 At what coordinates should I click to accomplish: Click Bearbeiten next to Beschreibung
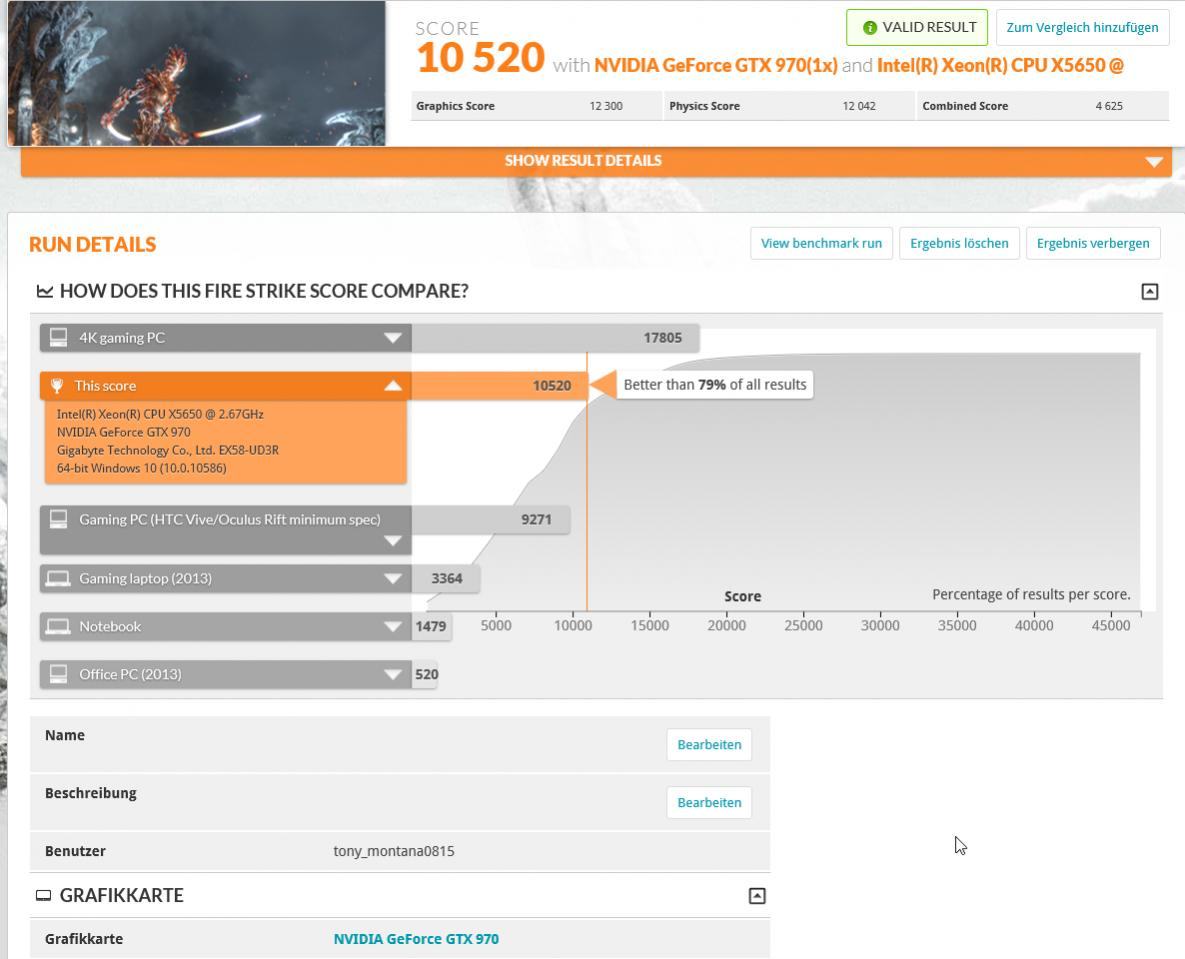[709, 803]
